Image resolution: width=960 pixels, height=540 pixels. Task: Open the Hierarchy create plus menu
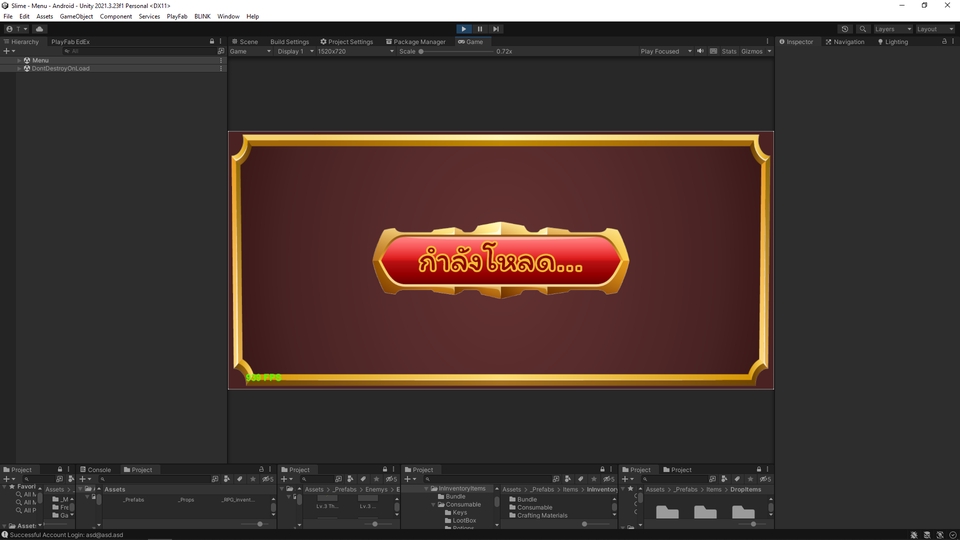[9, 51]
